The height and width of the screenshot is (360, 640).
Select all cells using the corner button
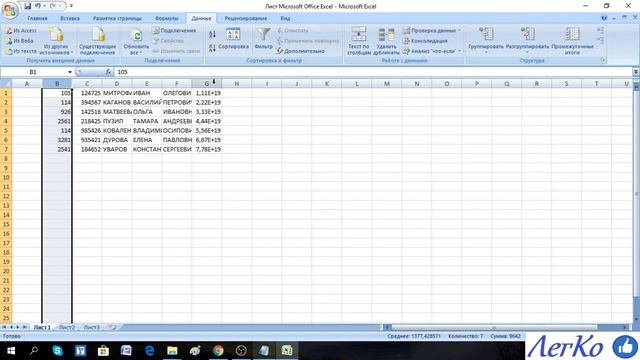pos(6,84)
